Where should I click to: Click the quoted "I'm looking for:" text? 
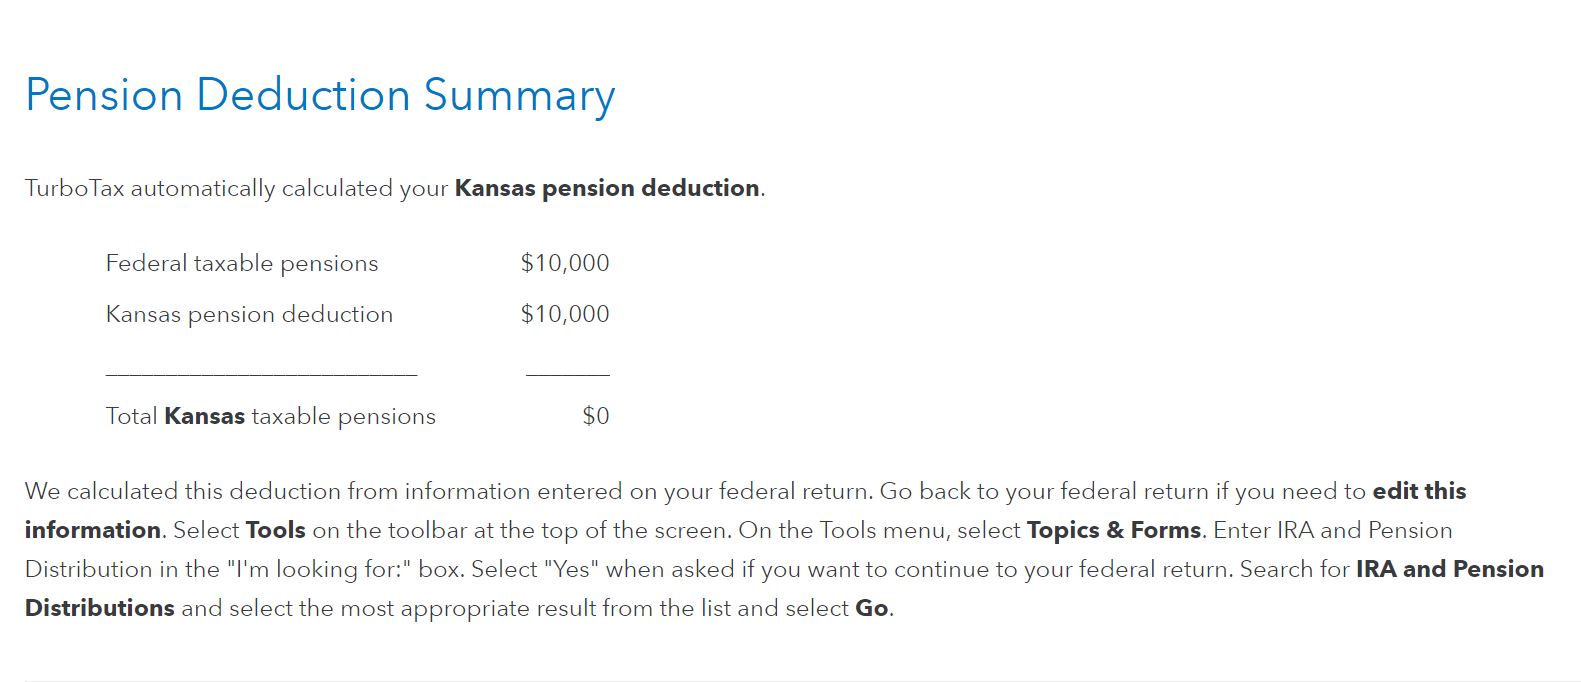click(x=318, y=569)
